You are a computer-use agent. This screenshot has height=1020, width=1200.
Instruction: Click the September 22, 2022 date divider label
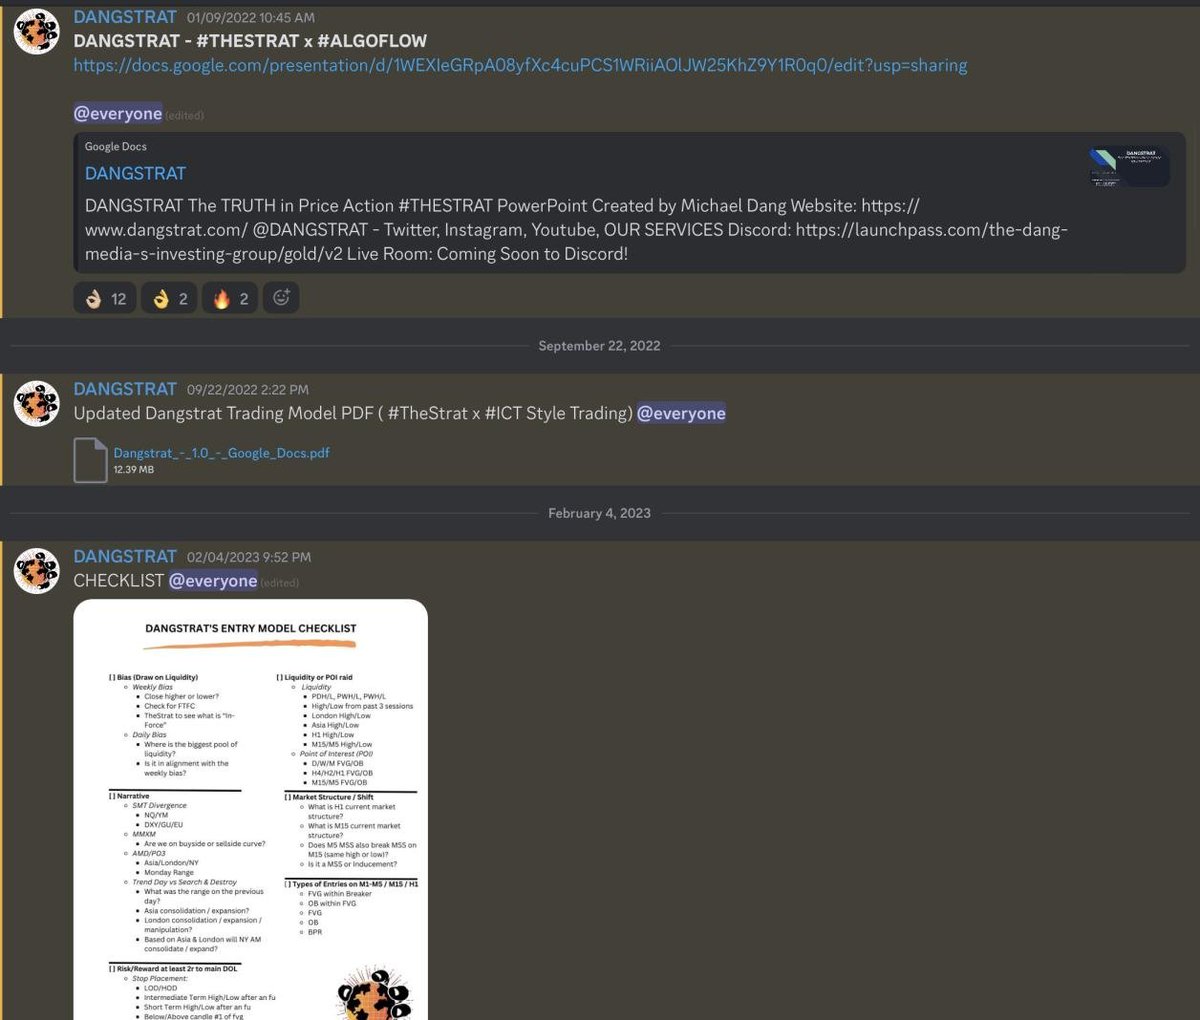(x=599, y=346)
